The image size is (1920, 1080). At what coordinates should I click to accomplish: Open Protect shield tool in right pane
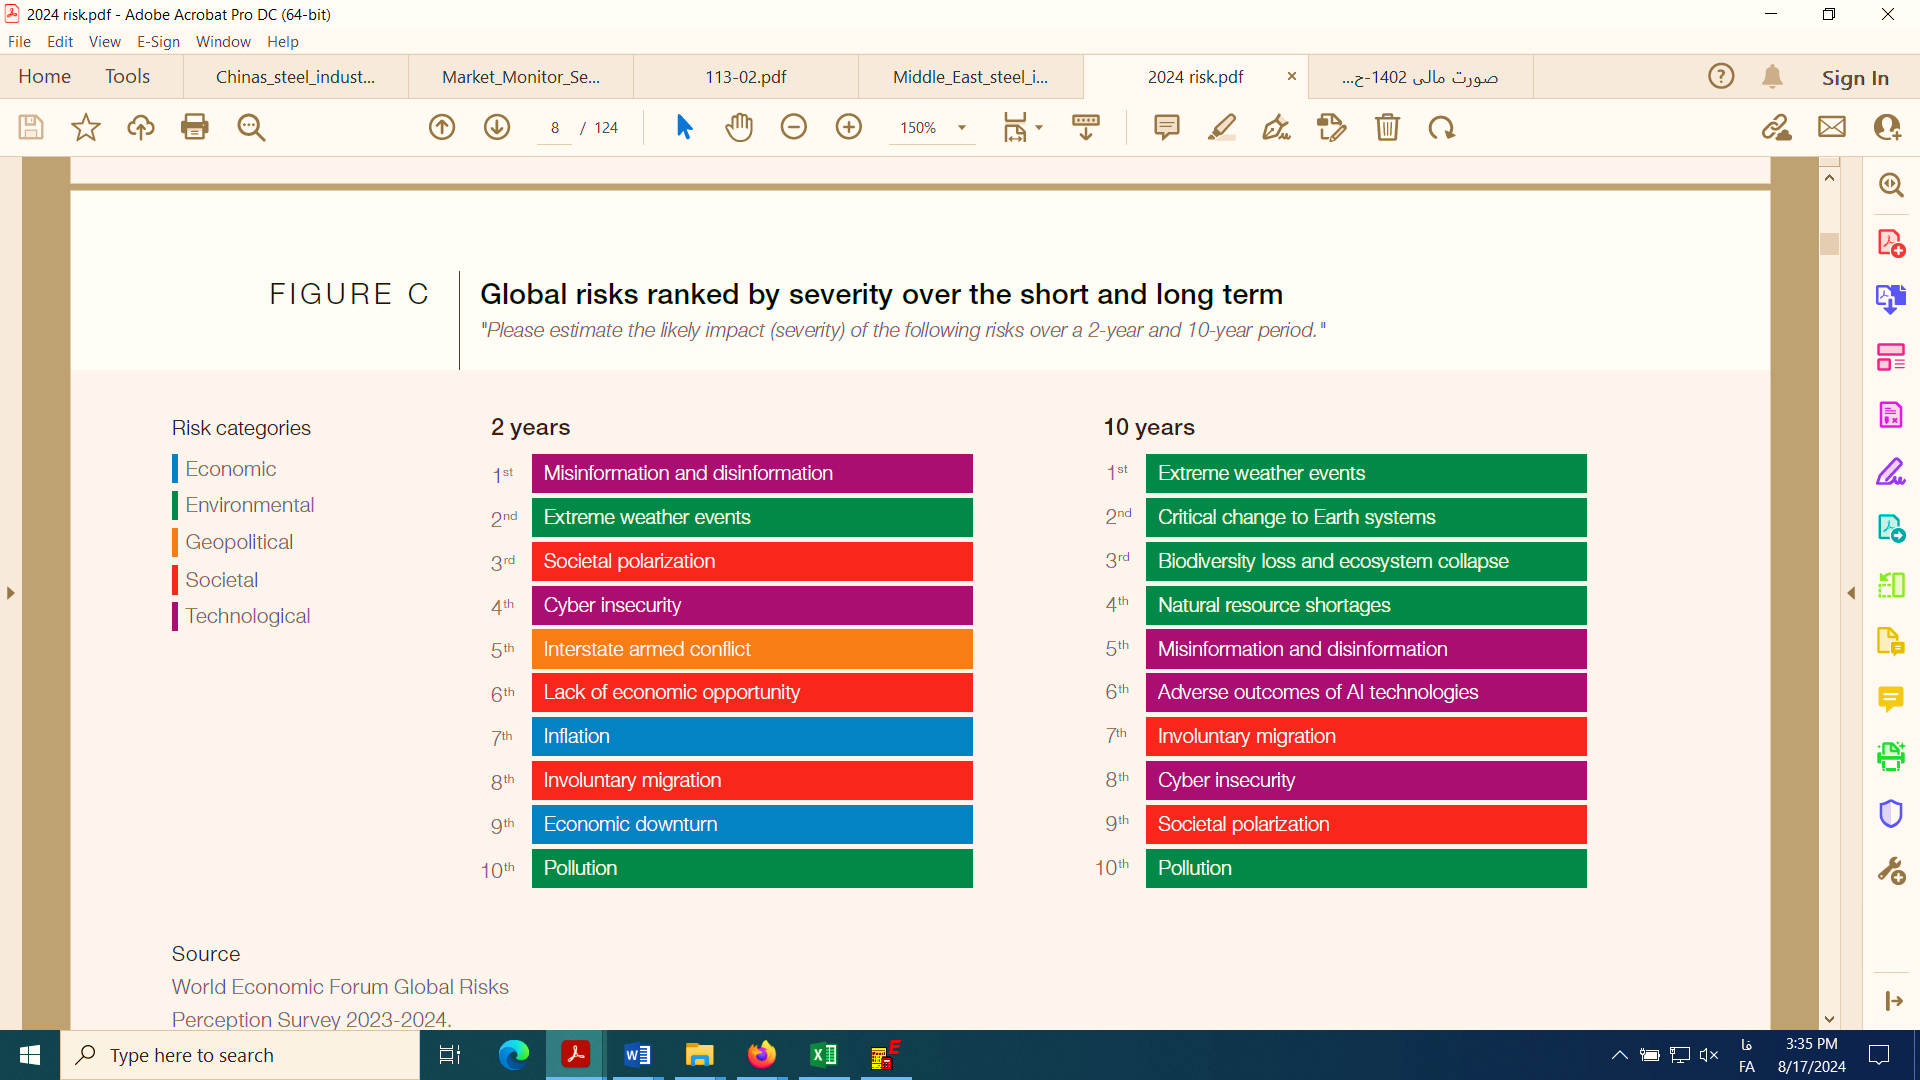click(1890, 813)
